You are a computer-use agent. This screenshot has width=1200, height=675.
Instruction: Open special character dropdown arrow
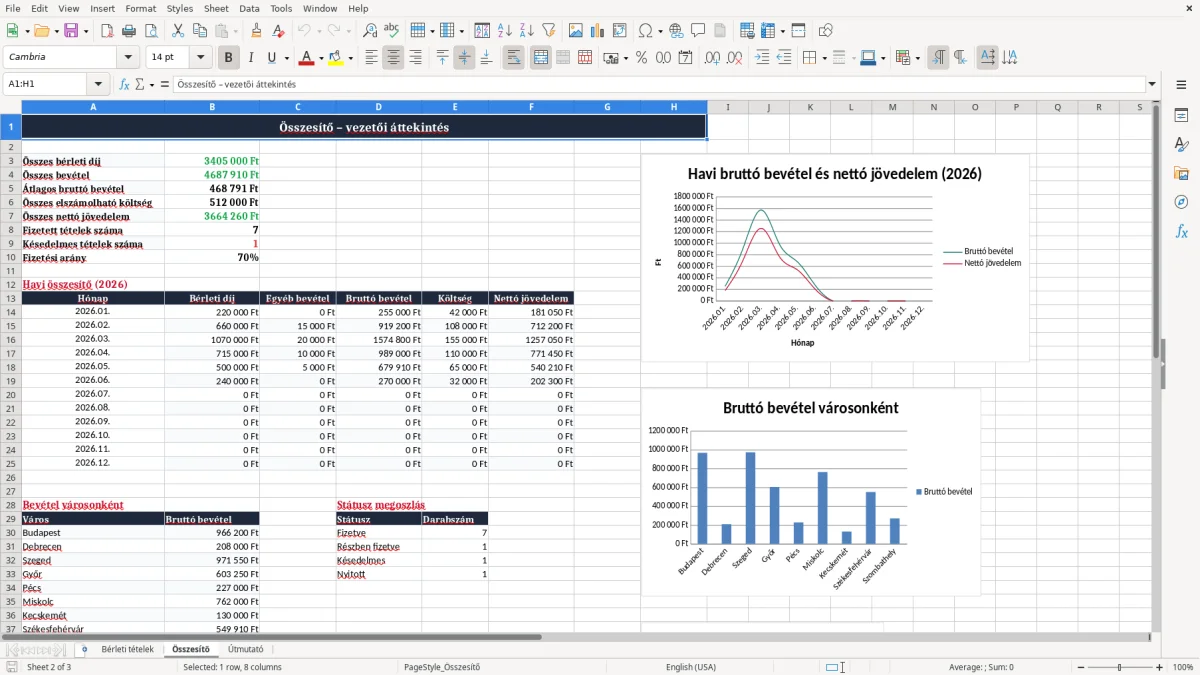coord(660,31)
